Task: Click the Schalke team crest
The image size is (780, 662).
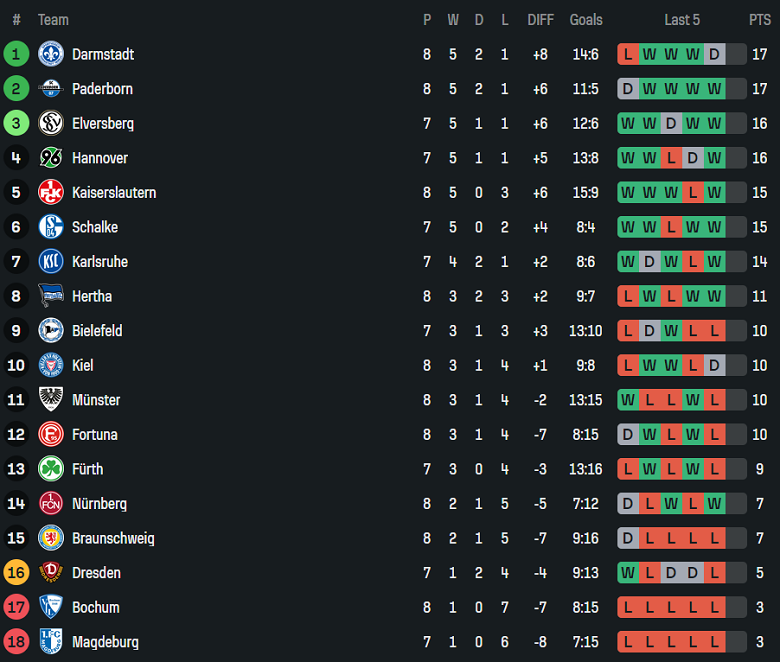Action: 51,227
